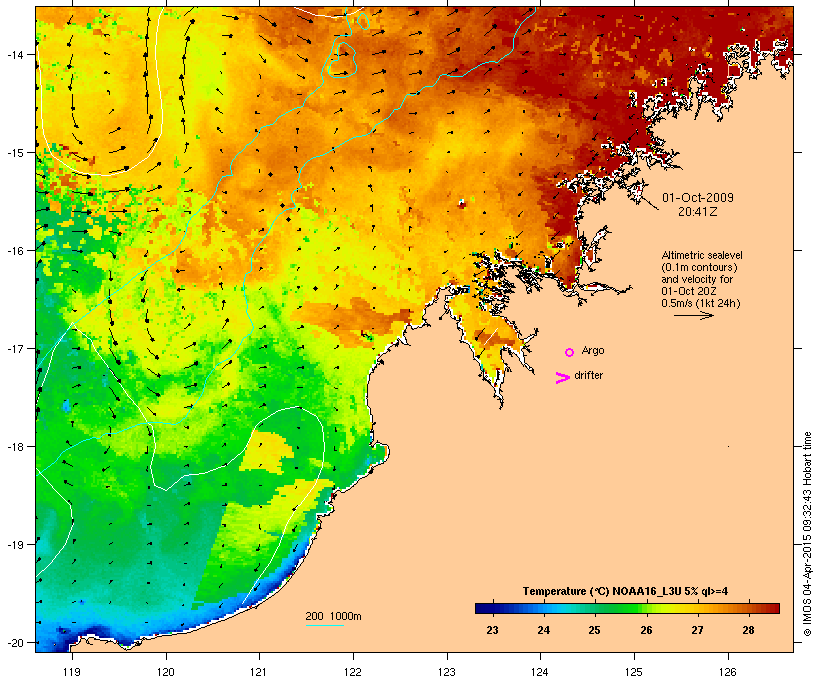Click the '01-Oct 20Z' text

[x=689, y=291]
